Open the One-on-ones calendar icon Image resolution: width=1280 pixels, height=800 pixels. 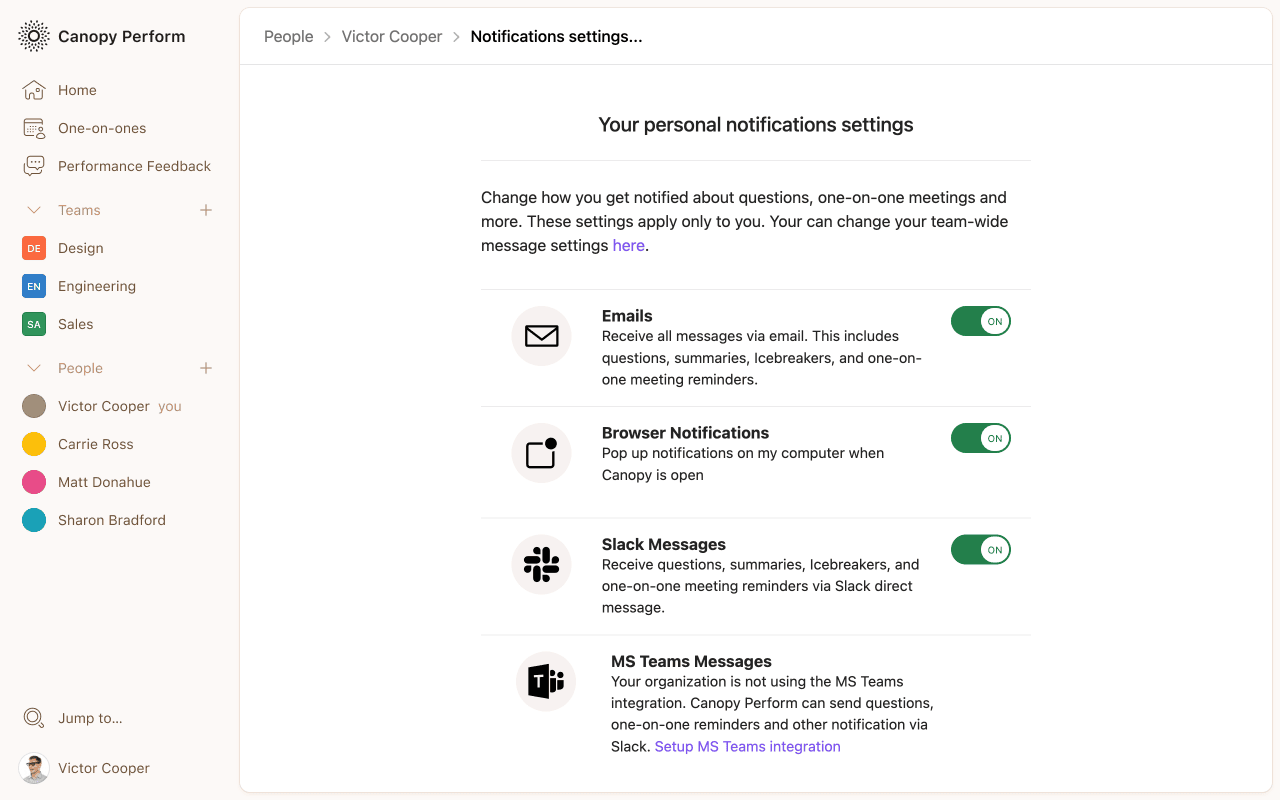[34, 128]
